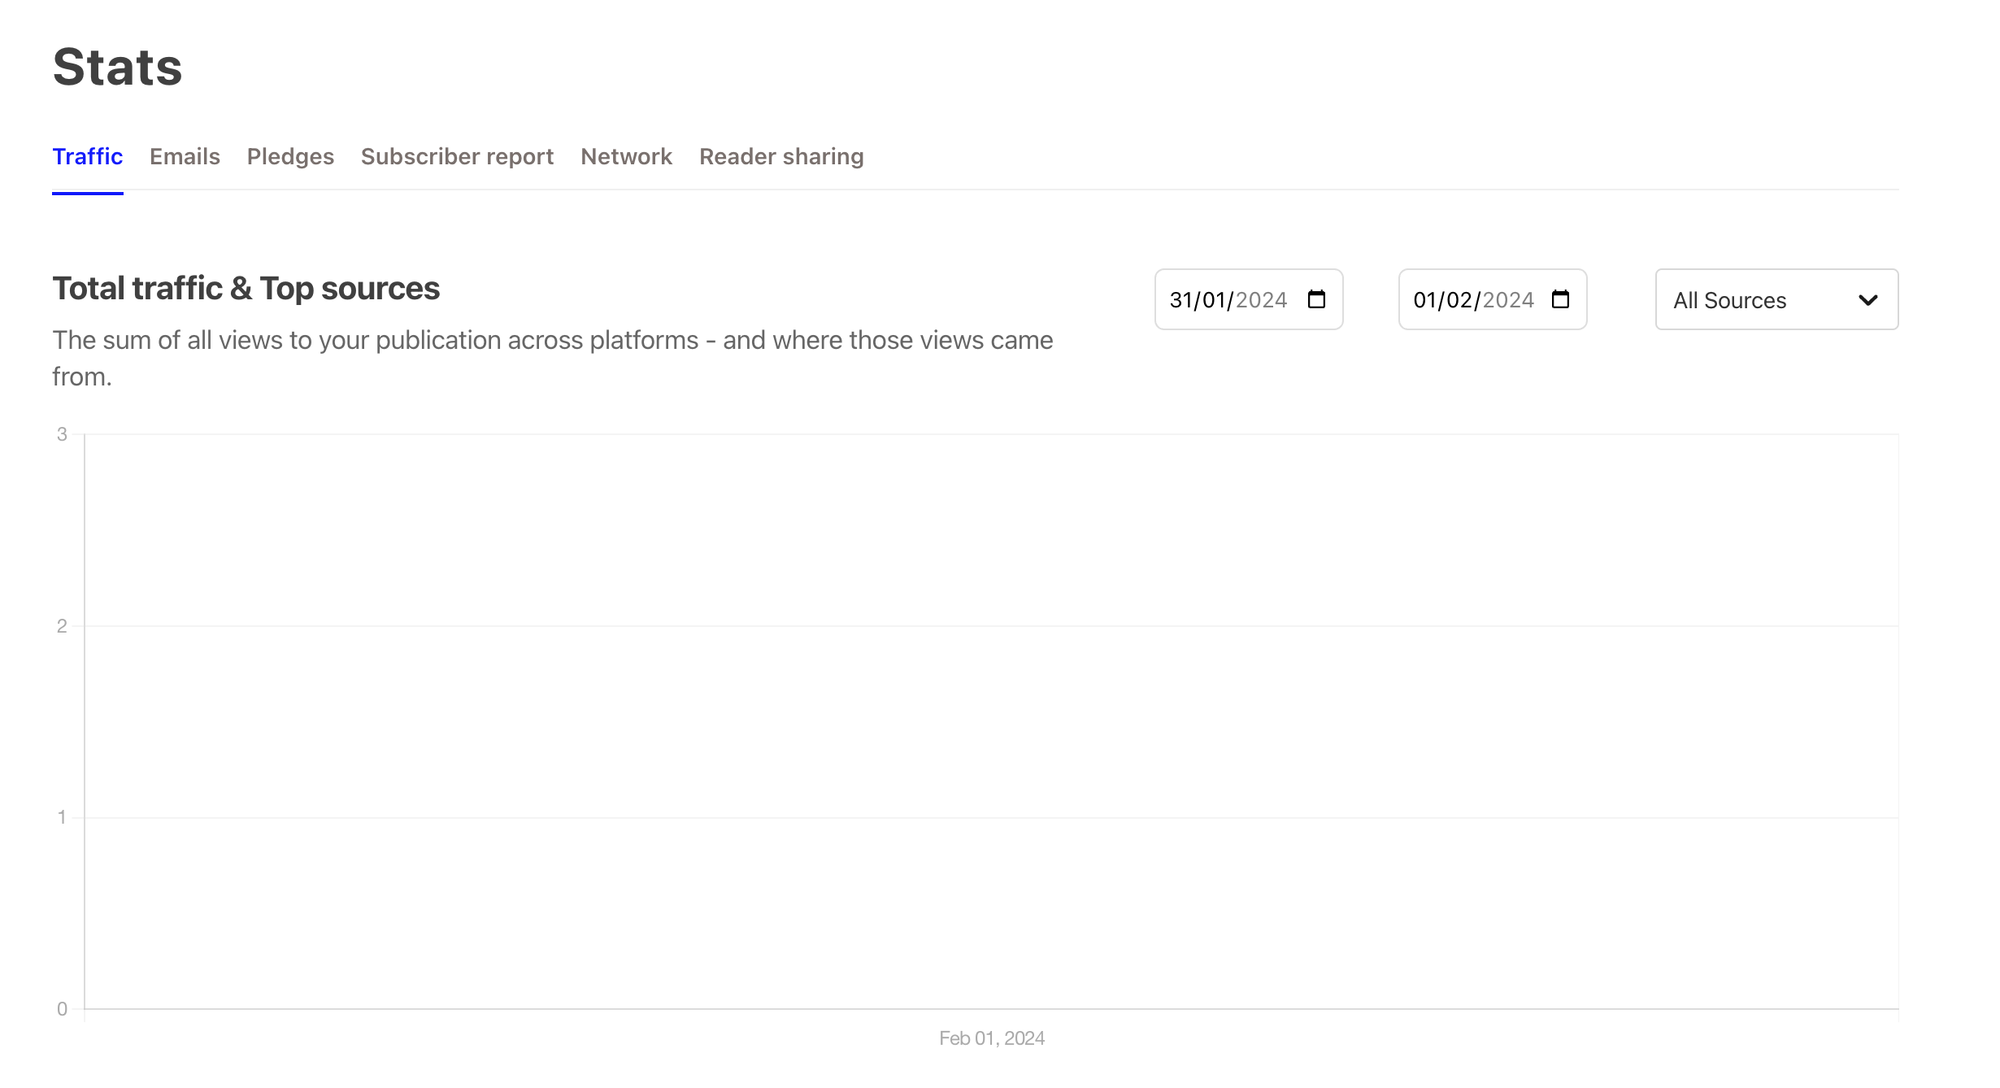Click the 'Feb 01, 2024' axis label
This screenshot has height=1088, width=2000.
pos(991,1038)
